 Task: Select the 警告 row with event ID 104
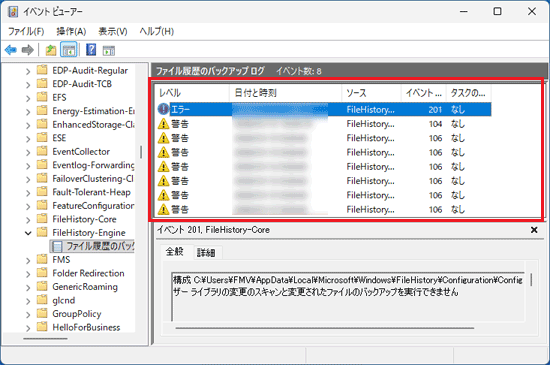pyautogui.click(x=324, y=124)
